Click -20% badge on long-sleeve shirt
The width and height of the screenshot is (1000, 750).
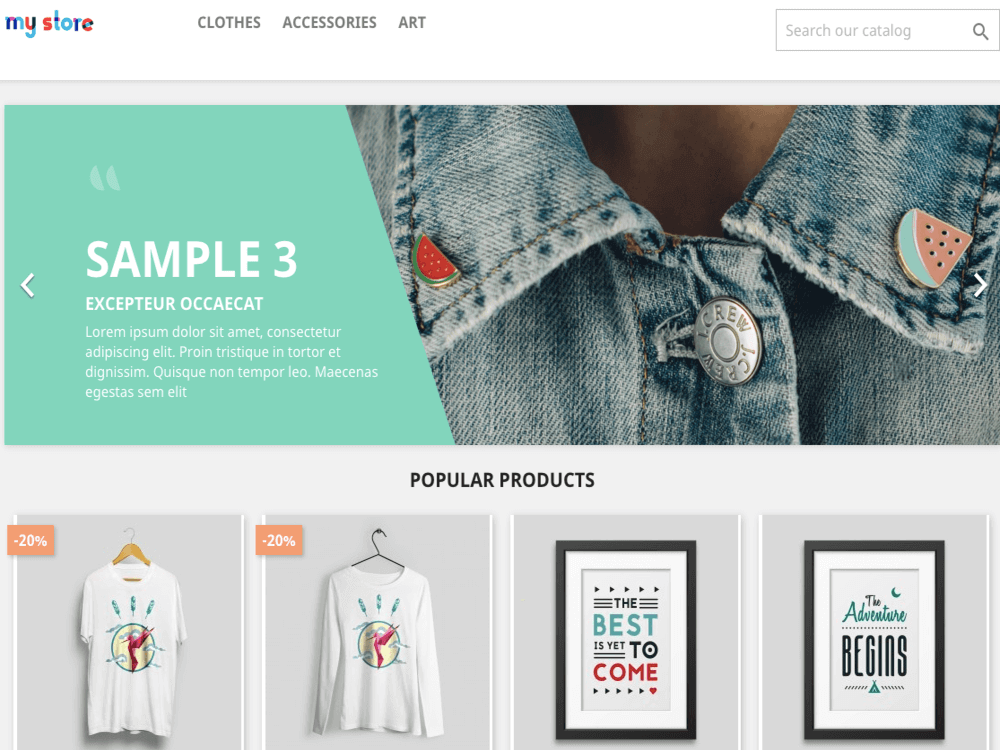(x=279, y=540)
